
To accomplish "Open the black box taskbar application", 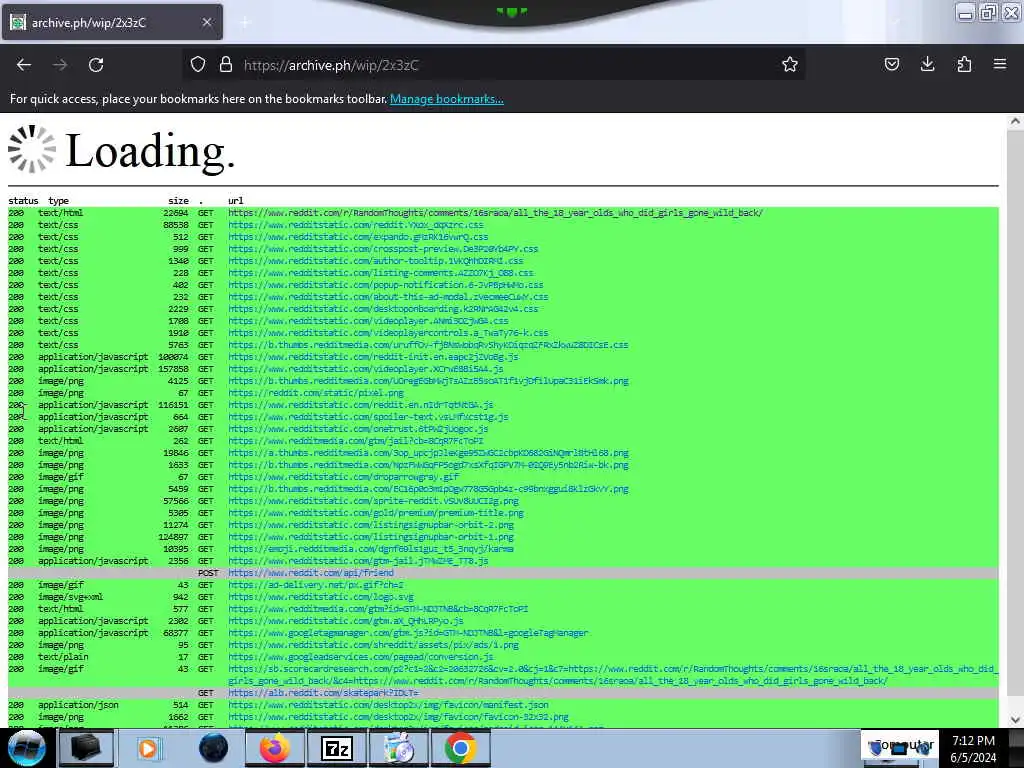I will [x=86, y=748].
